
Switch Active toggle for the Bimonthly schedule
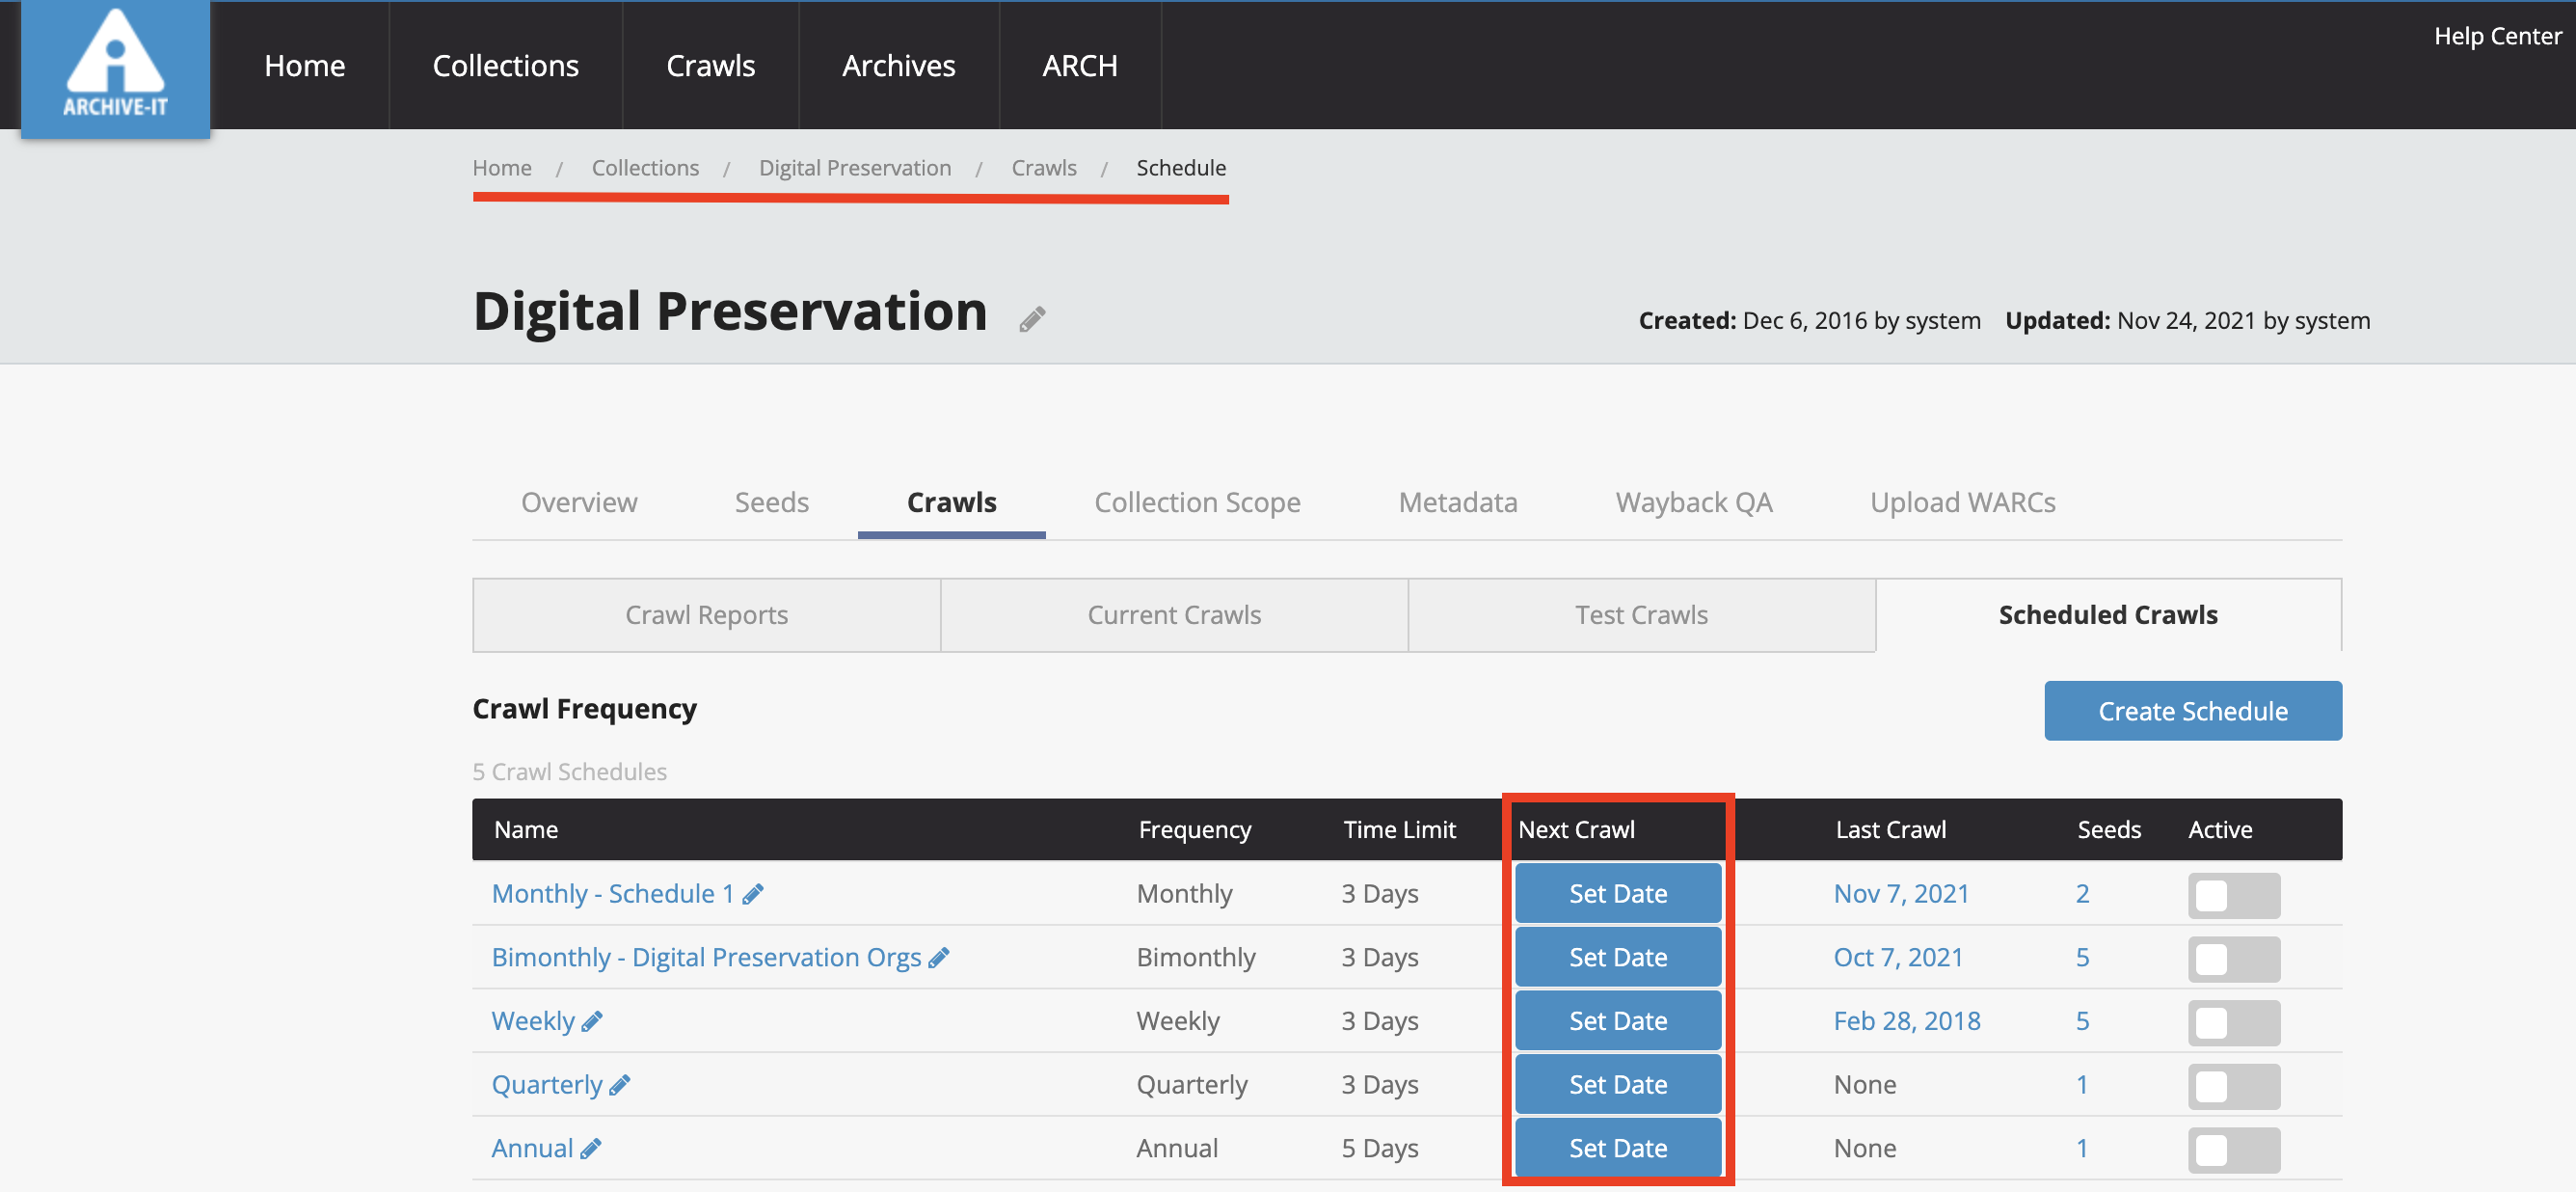(x=2233, y=959)
